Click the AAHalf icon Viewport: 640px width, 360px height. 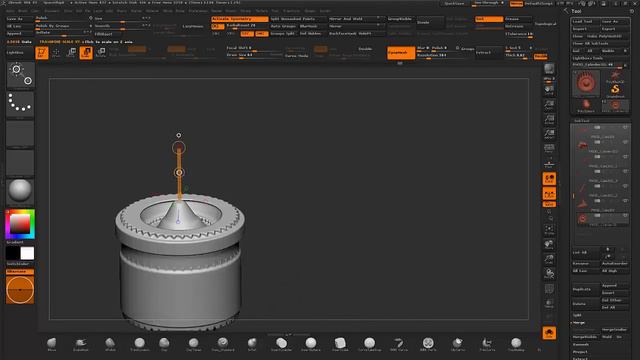click(549, 134)
